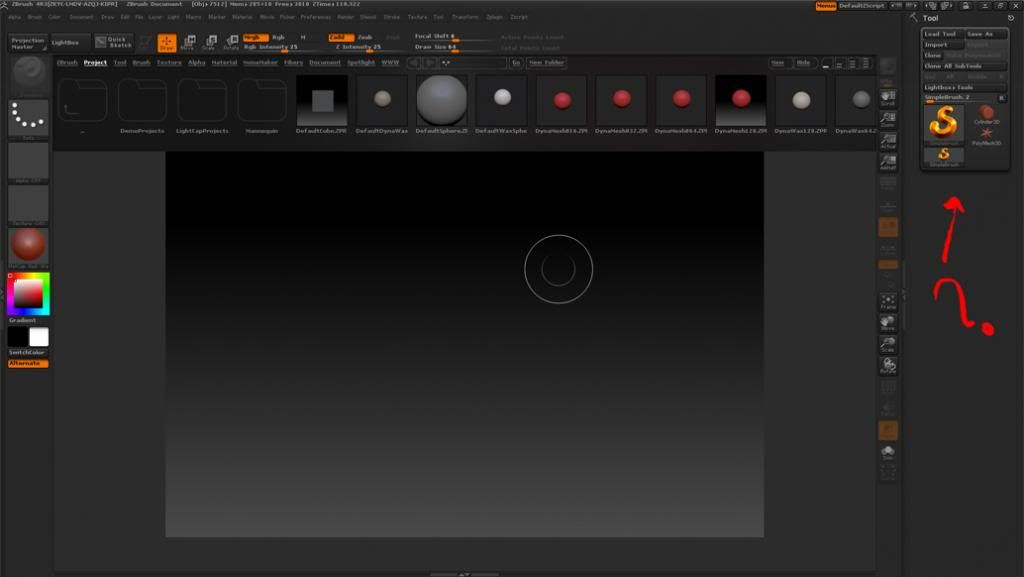Click the Frame icon in right shelf

(x=888, y=302)
